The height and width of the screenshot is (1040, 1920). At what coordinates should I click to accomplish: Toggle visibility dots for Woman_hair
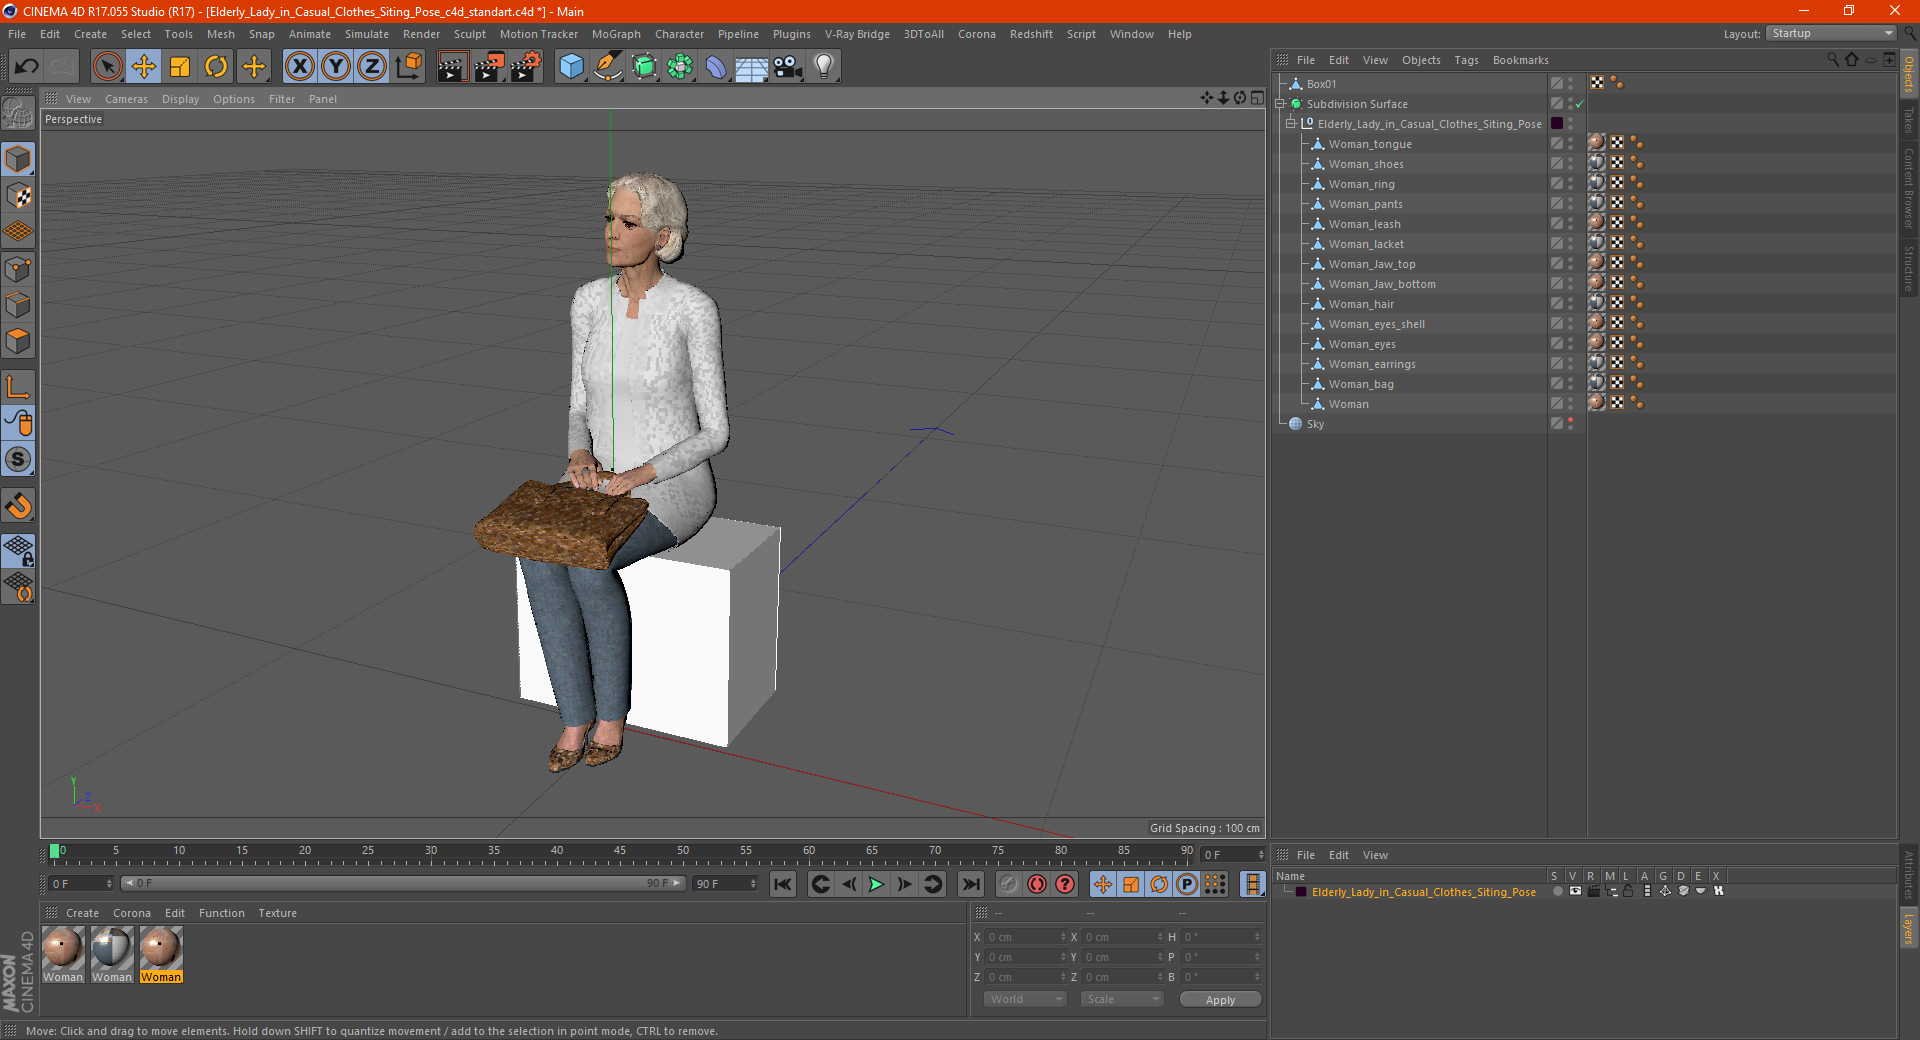click(x=1571, y=304)
